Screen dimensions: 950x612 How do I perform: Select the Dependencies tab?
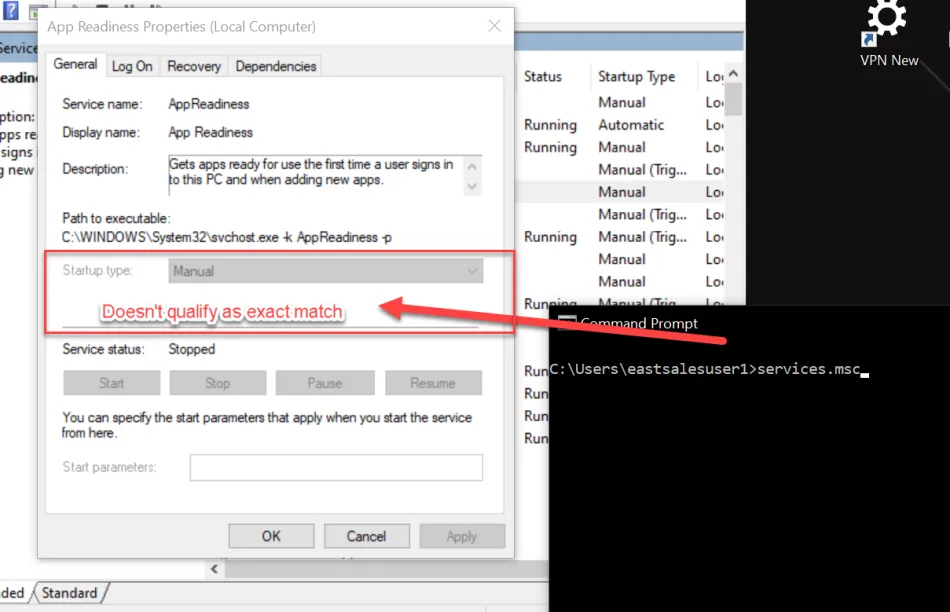[x=275, y=66]
